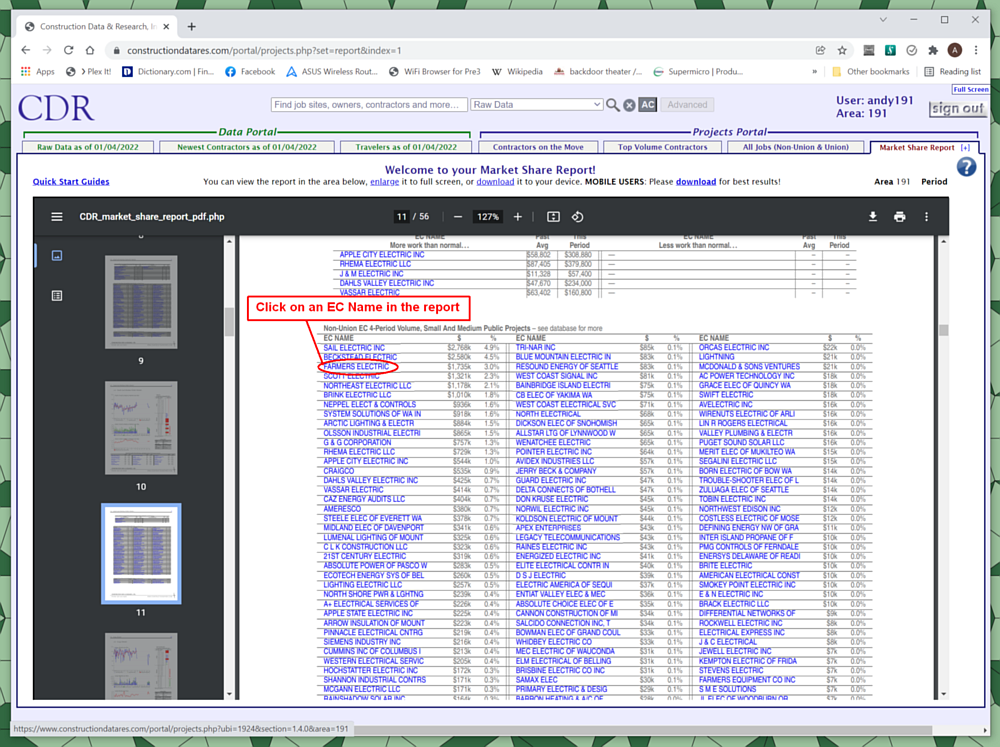Screen dimensions: 1000x747
Task: Open tab search chevron in title bar
Action: click(x=883, y=20)
